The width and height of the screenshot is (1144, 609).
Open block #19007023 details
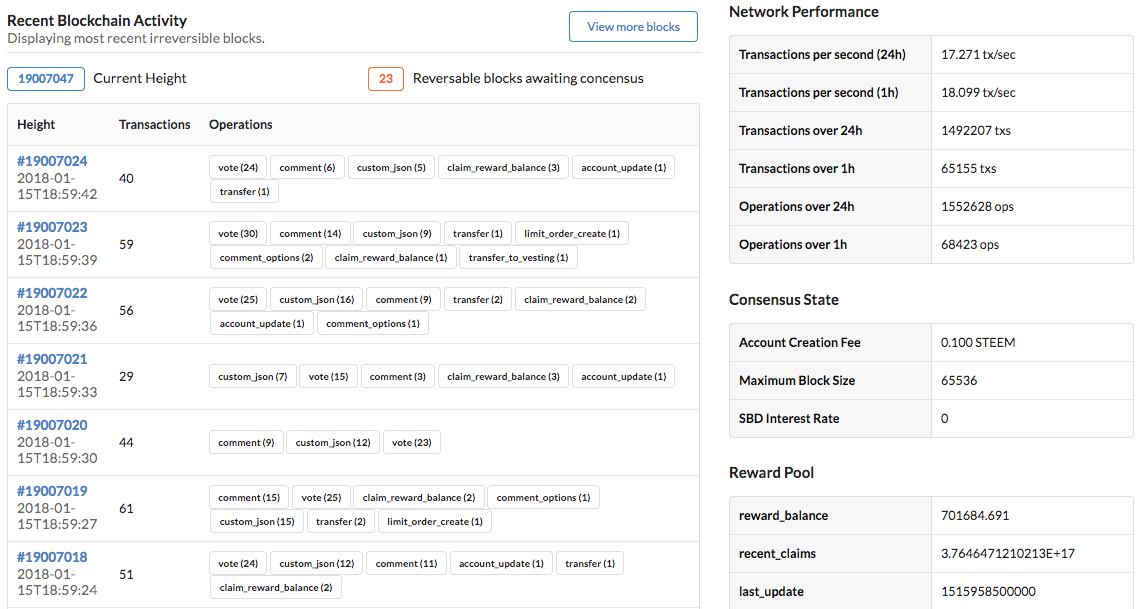(52, 227)
